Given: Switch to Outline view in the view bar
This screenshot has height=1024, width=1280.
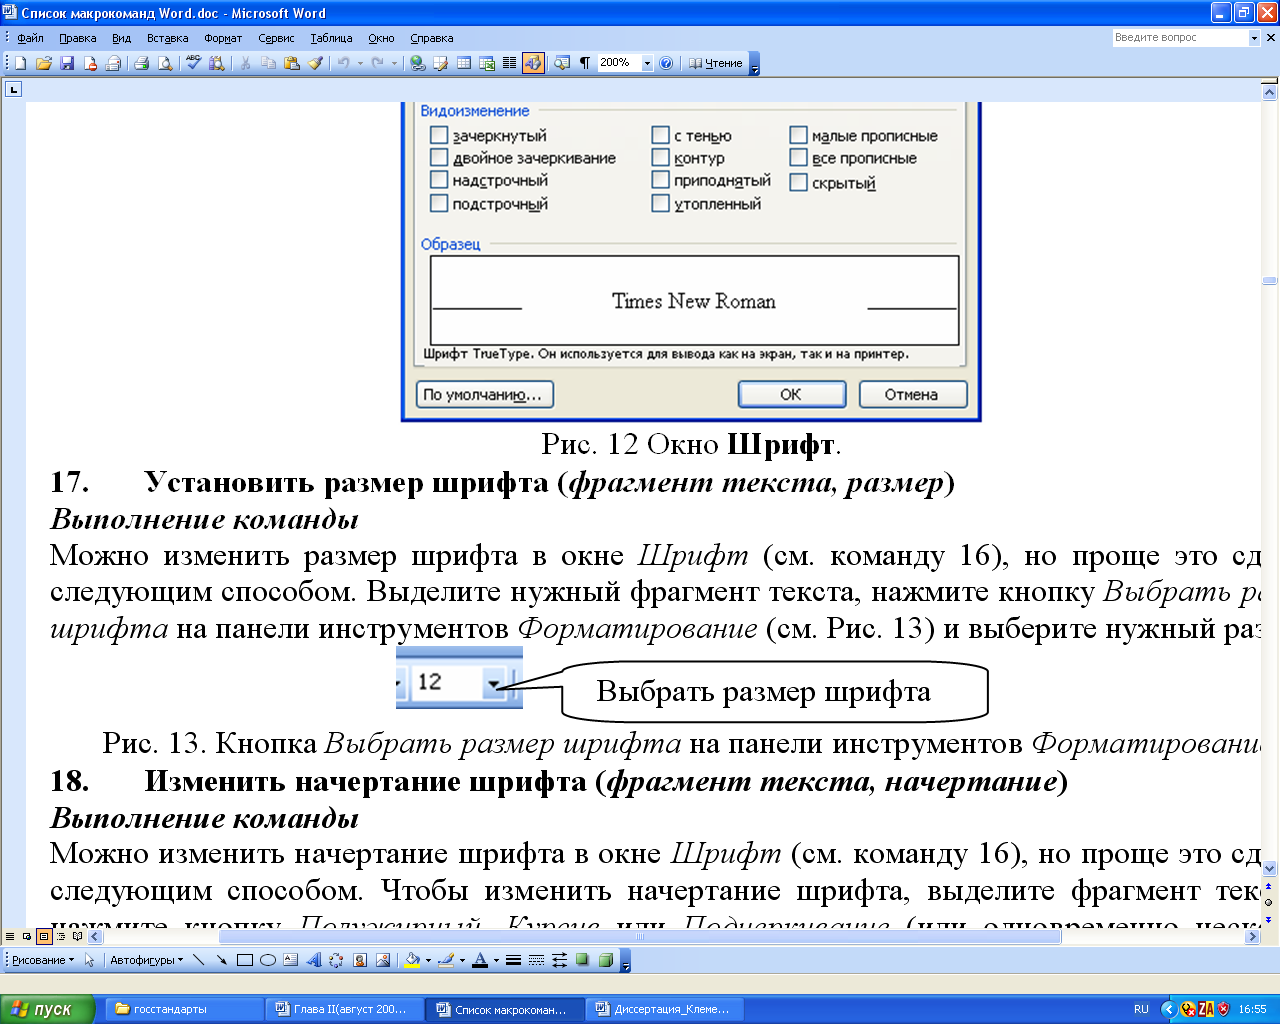Looking at the screenshot, I should click(60, 937).
